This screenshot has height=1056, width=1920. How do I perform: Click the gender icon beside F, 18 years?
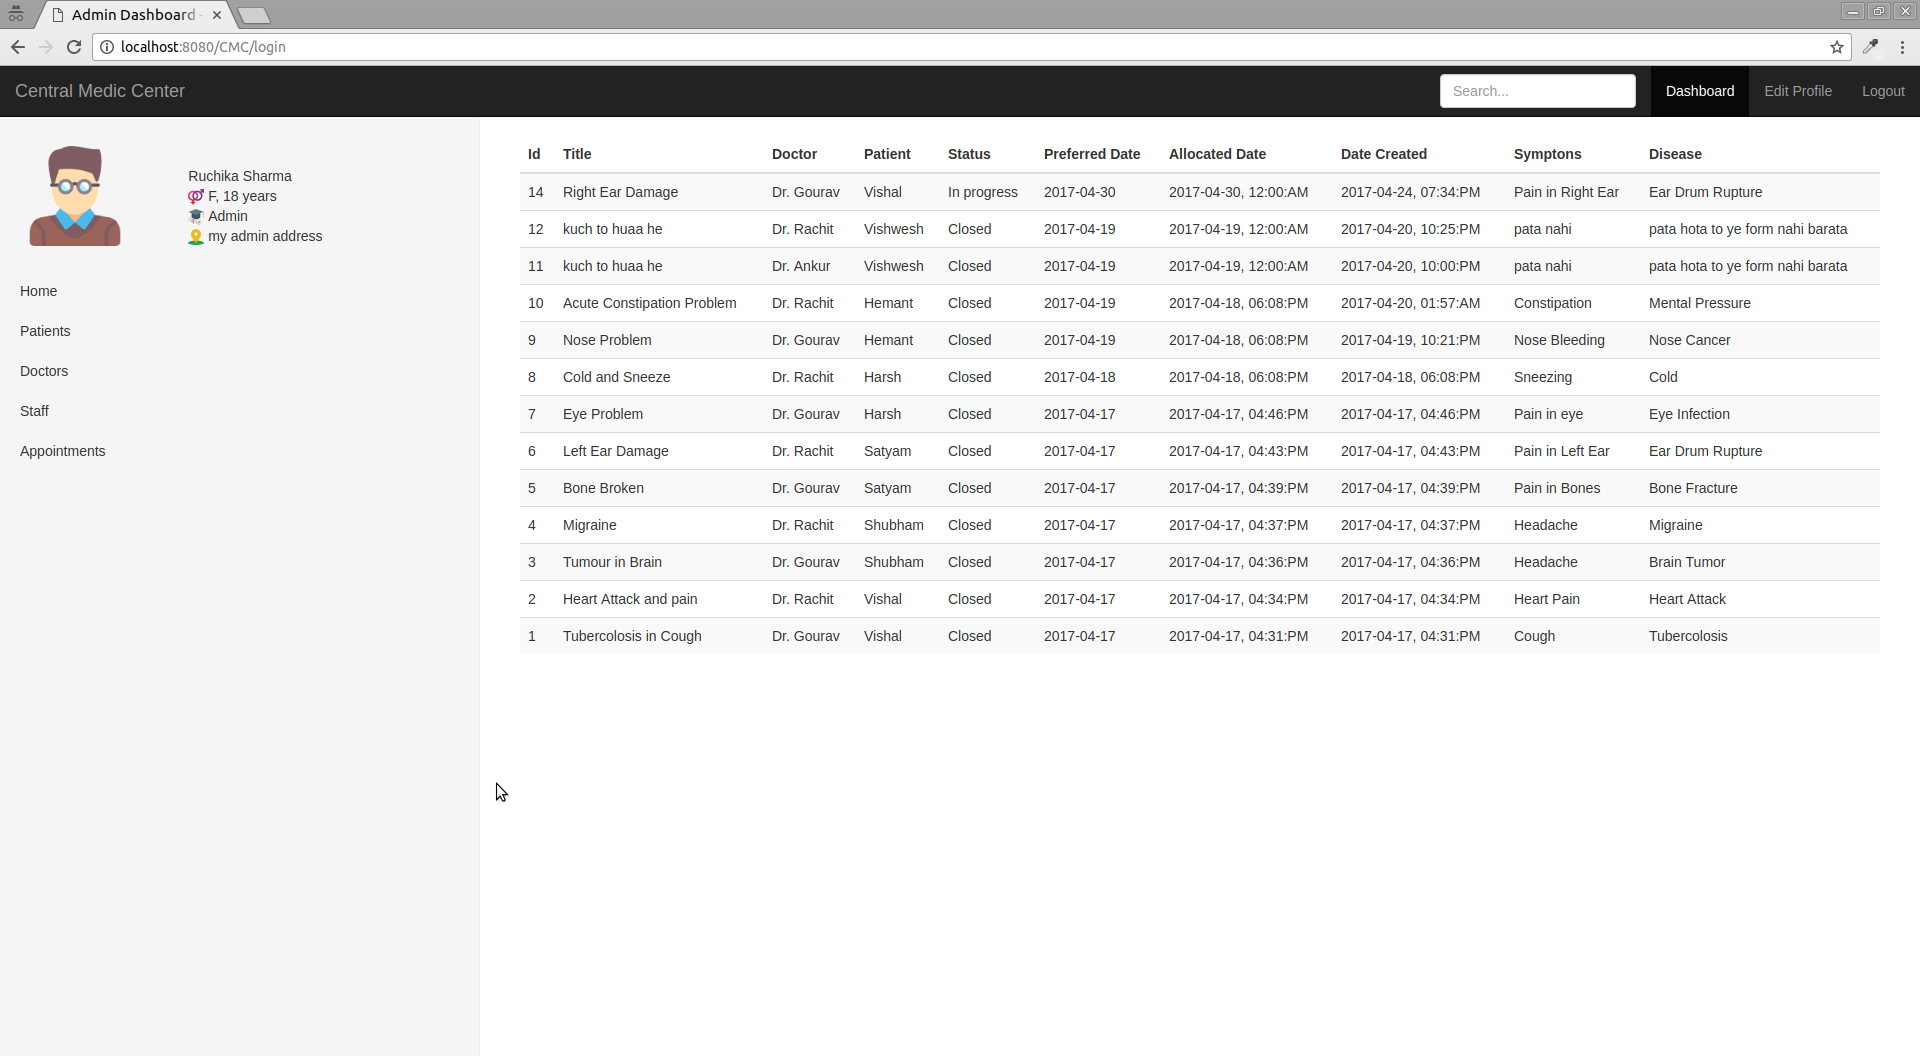point(196,197)
